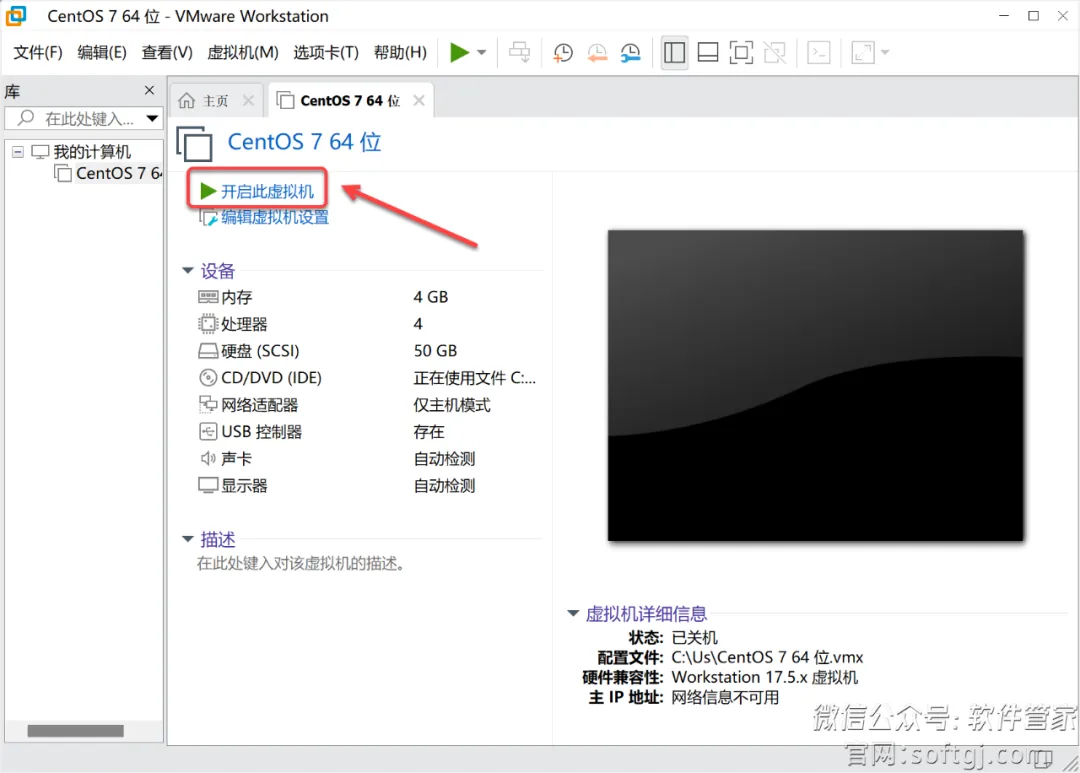Toggle the library sidebar view button
The width and height of the screenshot is (1080, 773).
(x=674, y=52)
